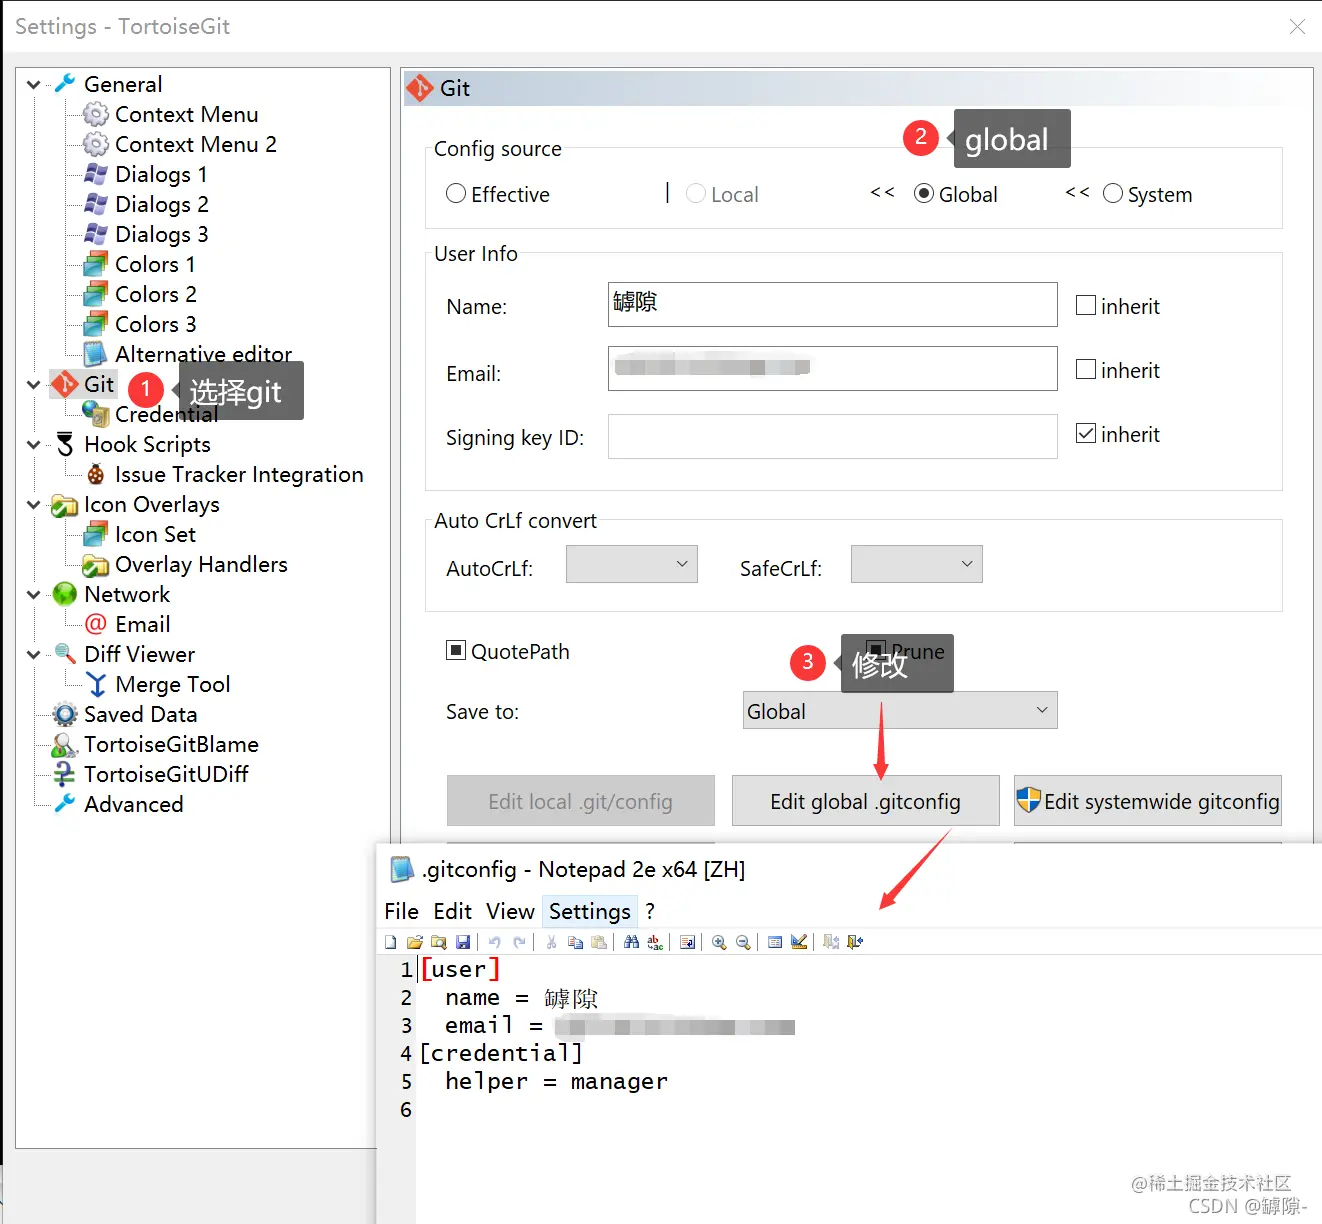This screenshot has height=1224, width=1322.
Task: Collapse the Network tree node
Action: tap(33, 595)
